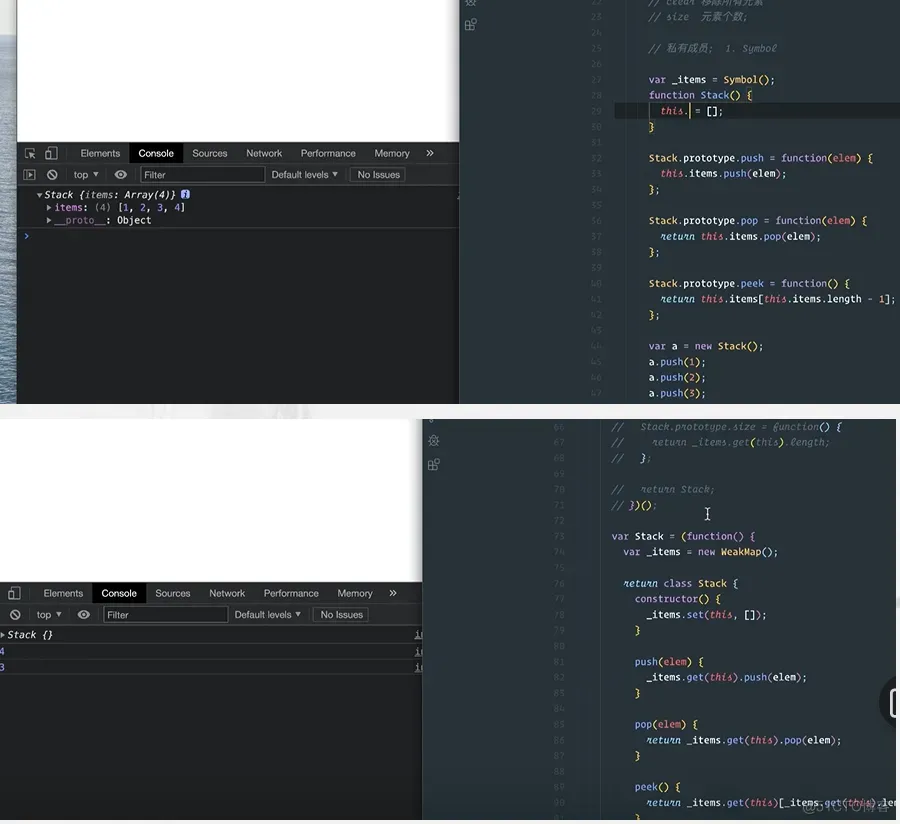Focus the Filter field in Stack {} console
900x824 pixels.
pyautogui.click(x=165, y=615)
